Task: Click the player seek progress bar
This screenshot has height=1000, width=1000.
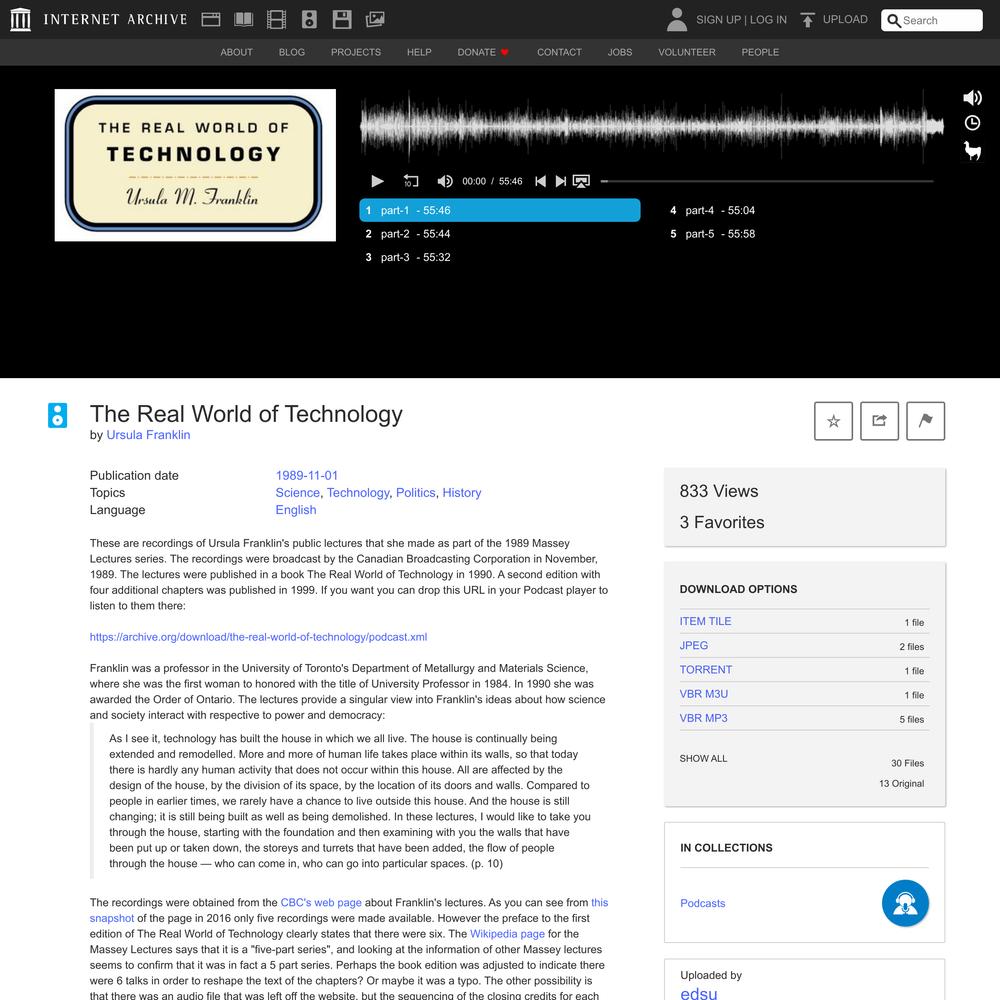Action: point(767,181)
